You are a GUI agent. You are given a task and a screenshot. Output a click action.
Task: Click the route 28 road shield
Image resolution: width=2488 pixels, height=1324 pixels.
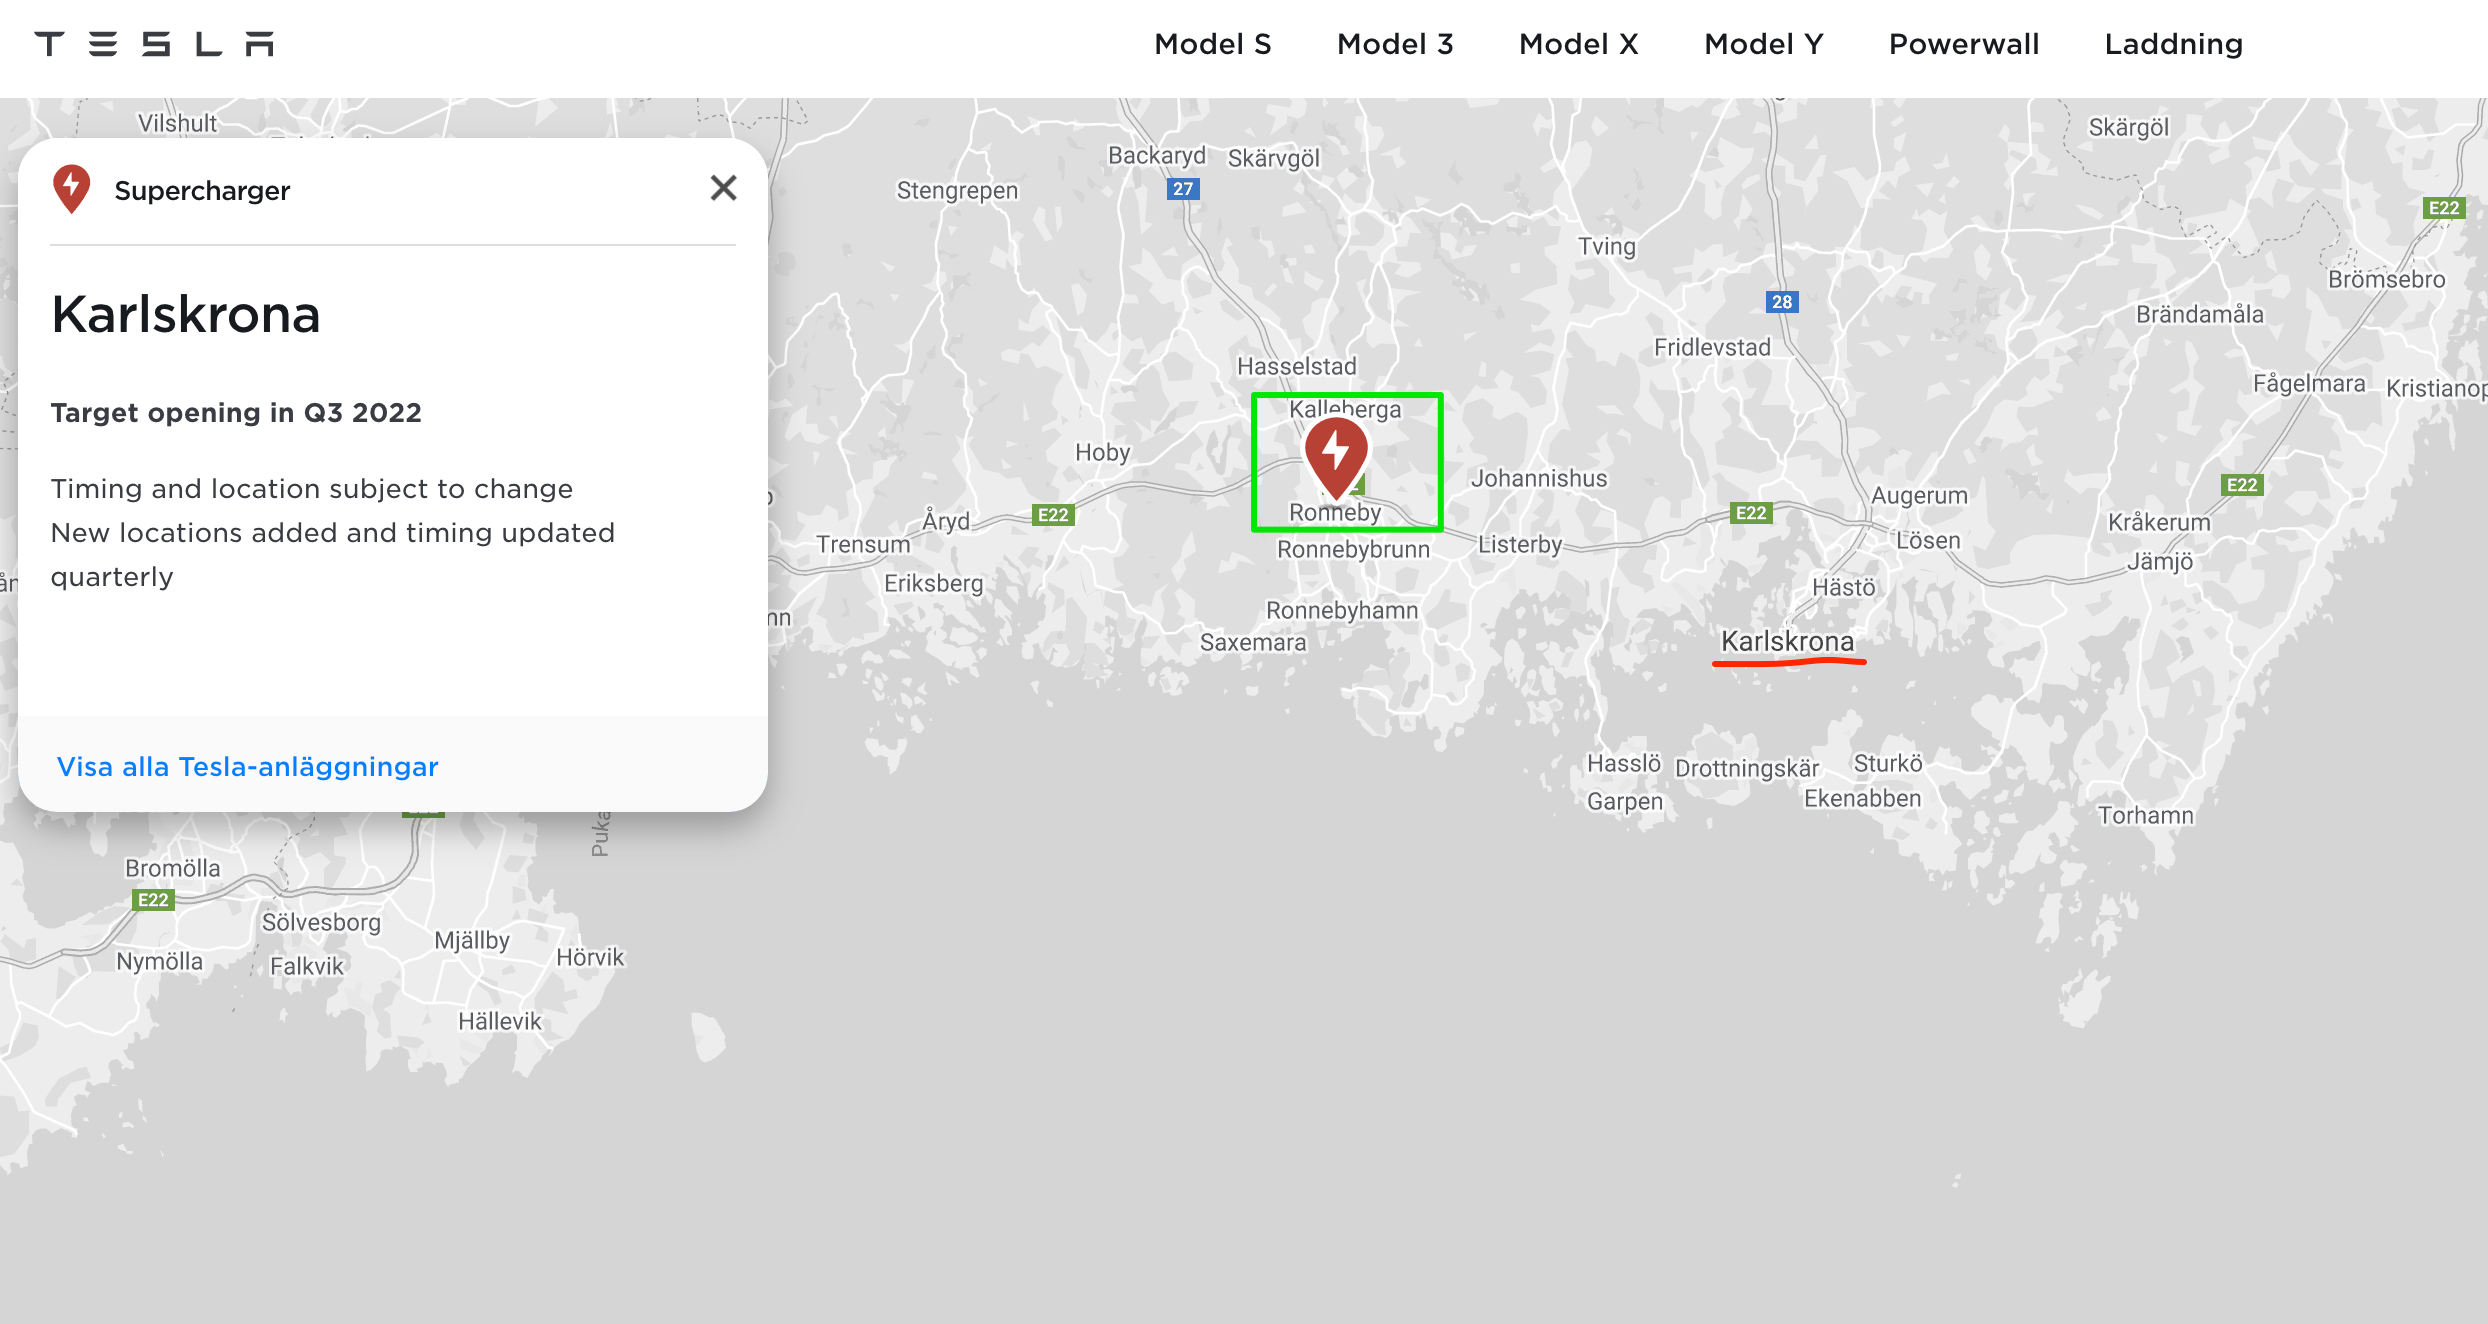1782,302
